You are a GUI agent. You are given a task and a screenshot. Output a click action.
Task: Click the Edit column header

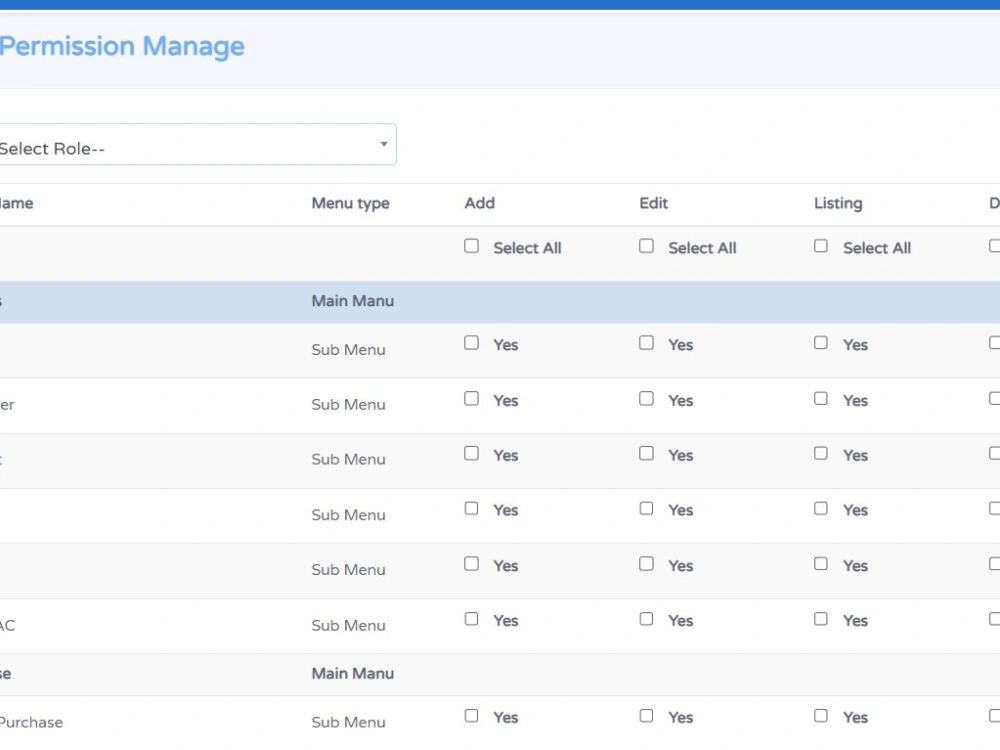(654, 203)
